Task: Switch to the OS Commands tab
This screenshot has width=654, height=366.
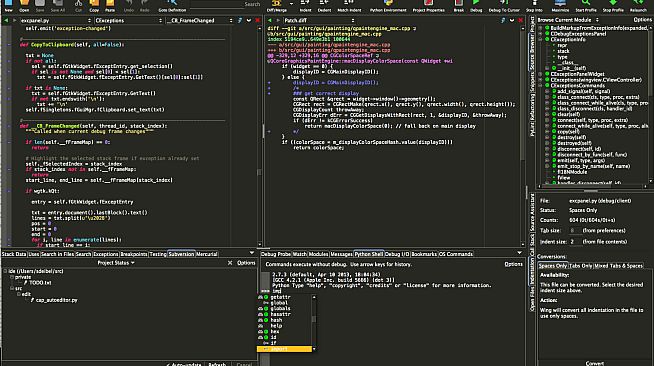Action: pos(456,254)
